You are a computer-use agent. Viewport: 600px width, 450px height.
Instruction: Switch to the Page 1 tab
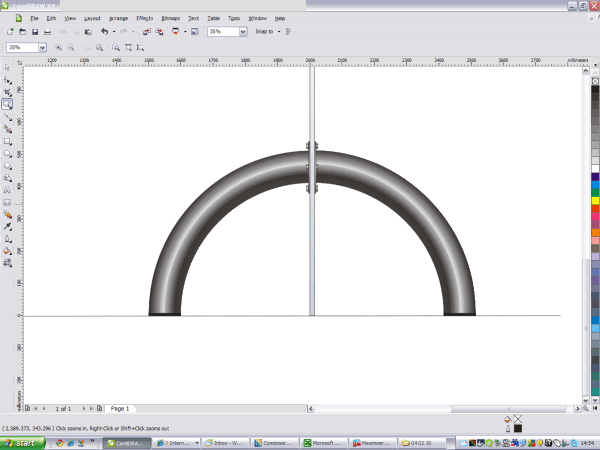click(x=119, y=408)
